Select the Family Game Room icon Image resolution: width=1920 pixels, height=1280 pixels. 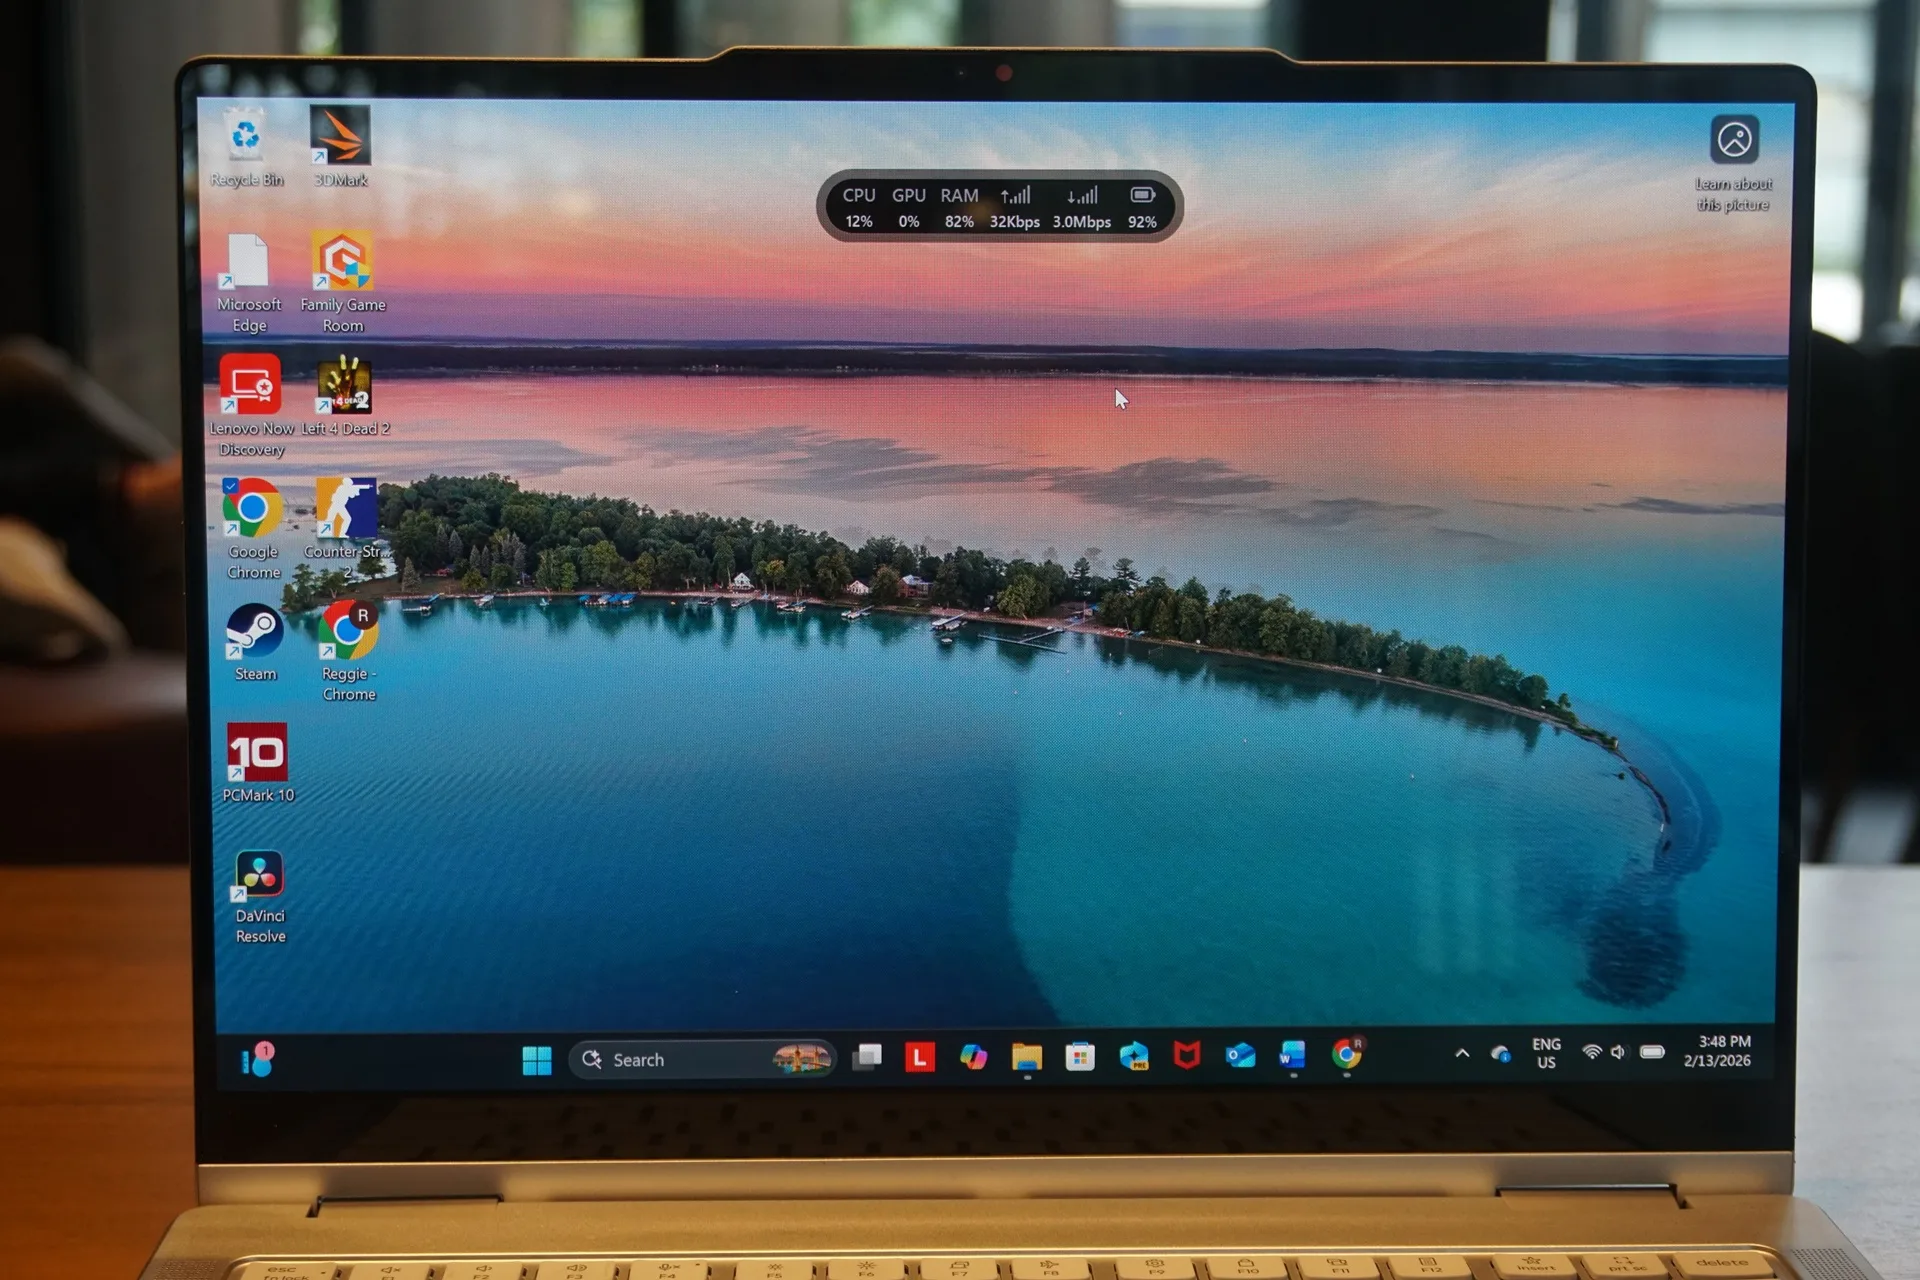click(x=343, y=283)
